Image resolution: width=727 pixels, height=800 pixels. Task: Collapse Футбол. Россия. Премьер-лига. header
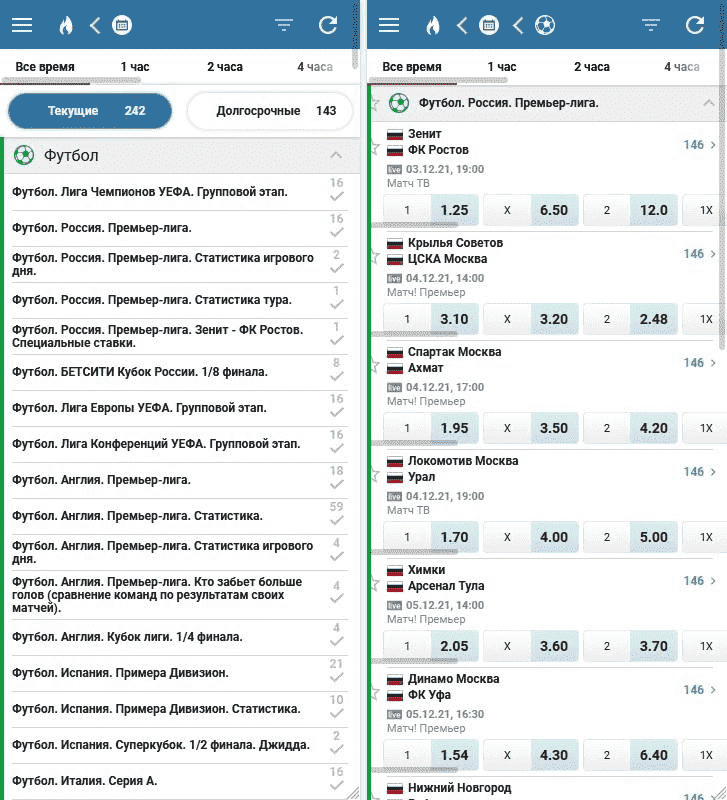point(709,103)
